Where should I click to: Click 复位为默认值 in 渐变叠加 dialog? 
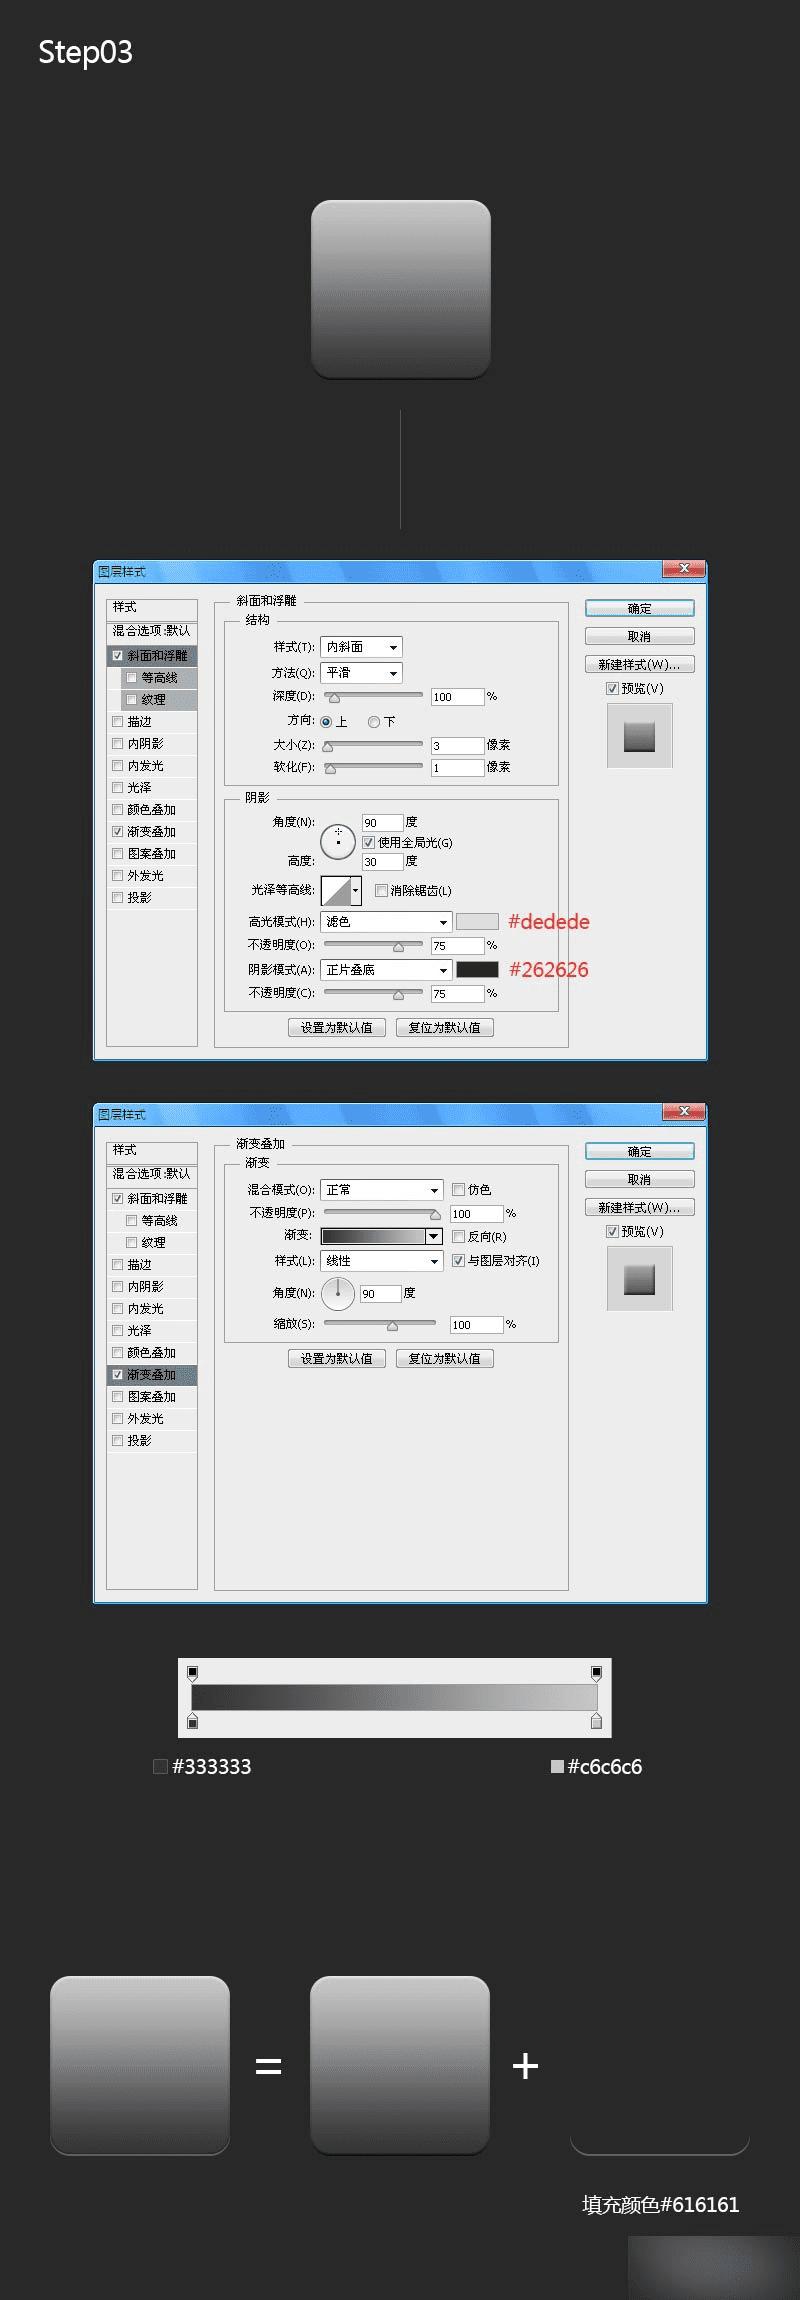(x=445, y=1358)
